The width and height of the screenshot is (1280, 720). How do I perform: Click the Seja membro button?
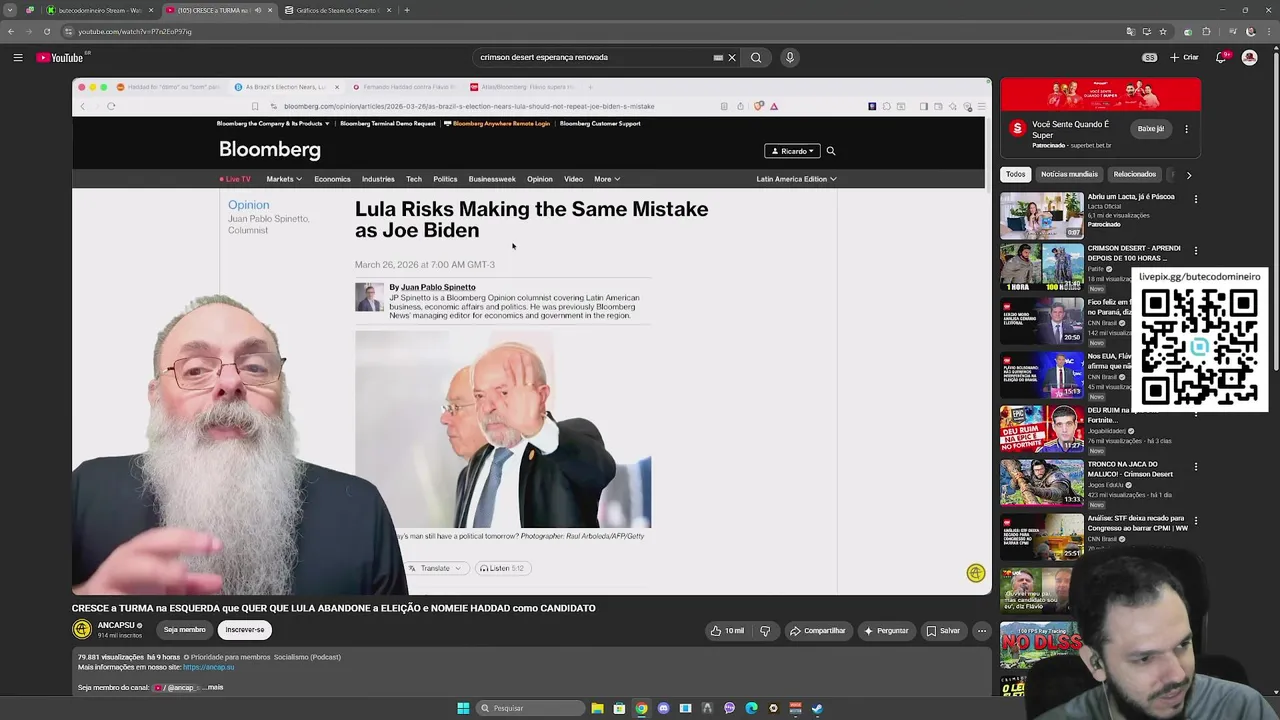185,630
